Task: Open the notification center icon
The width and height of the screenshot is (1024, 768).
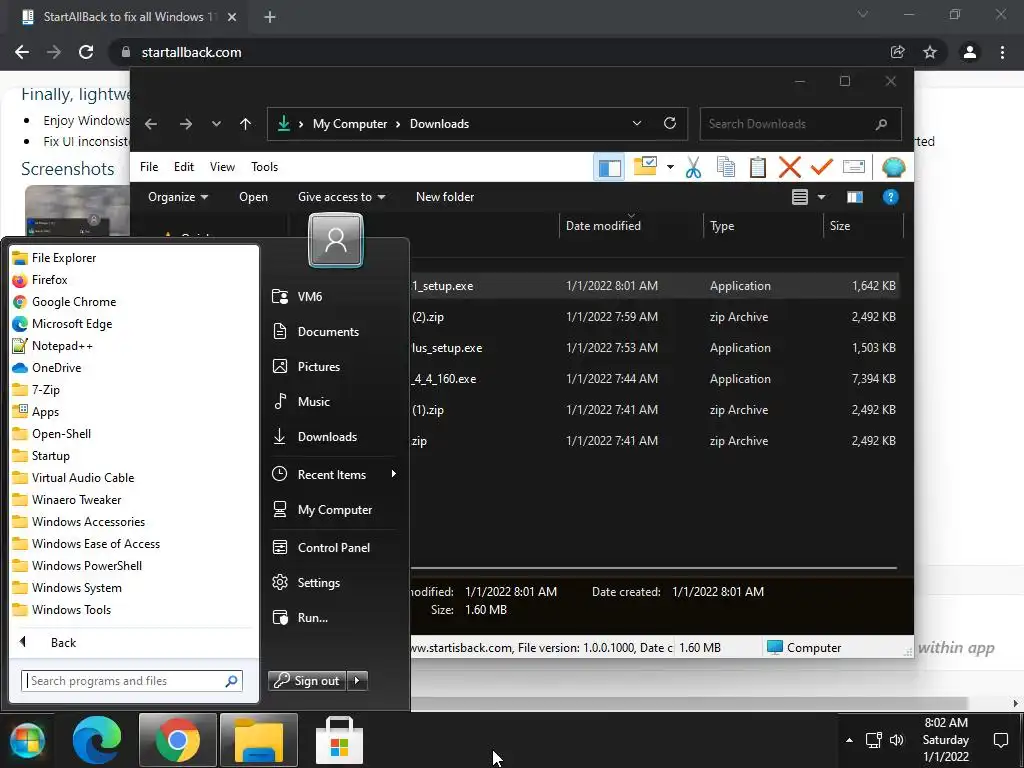Action: coord(1000,740)
